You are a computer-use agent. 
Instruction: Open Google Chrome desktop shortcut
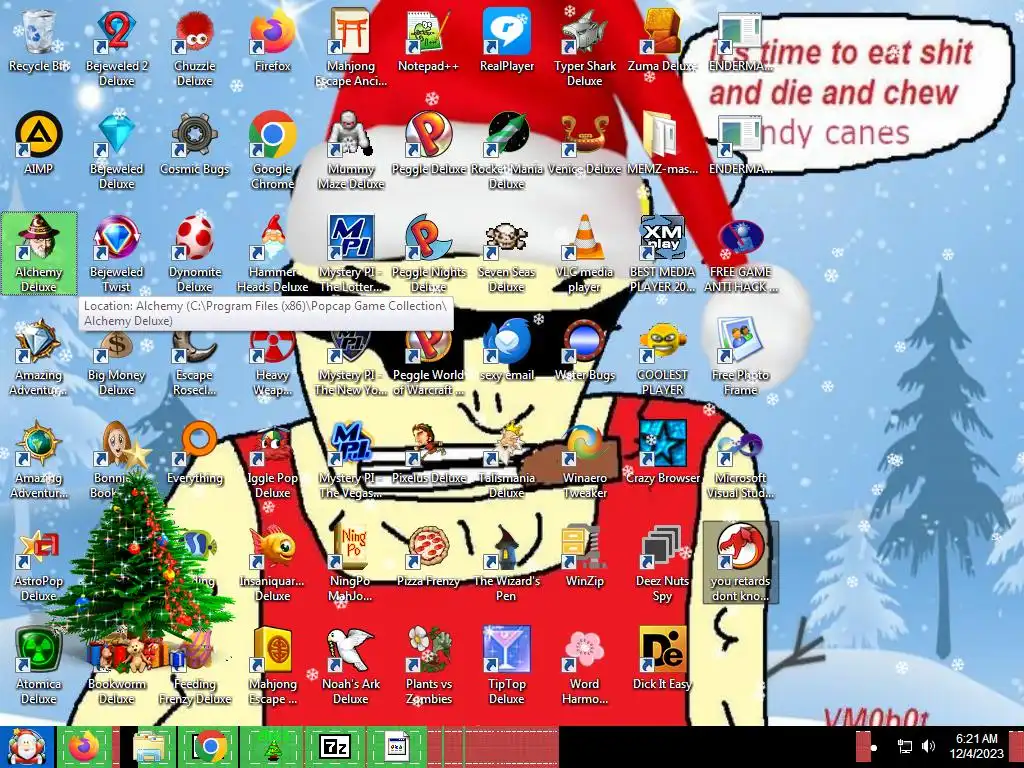click(x=272, y=150)
